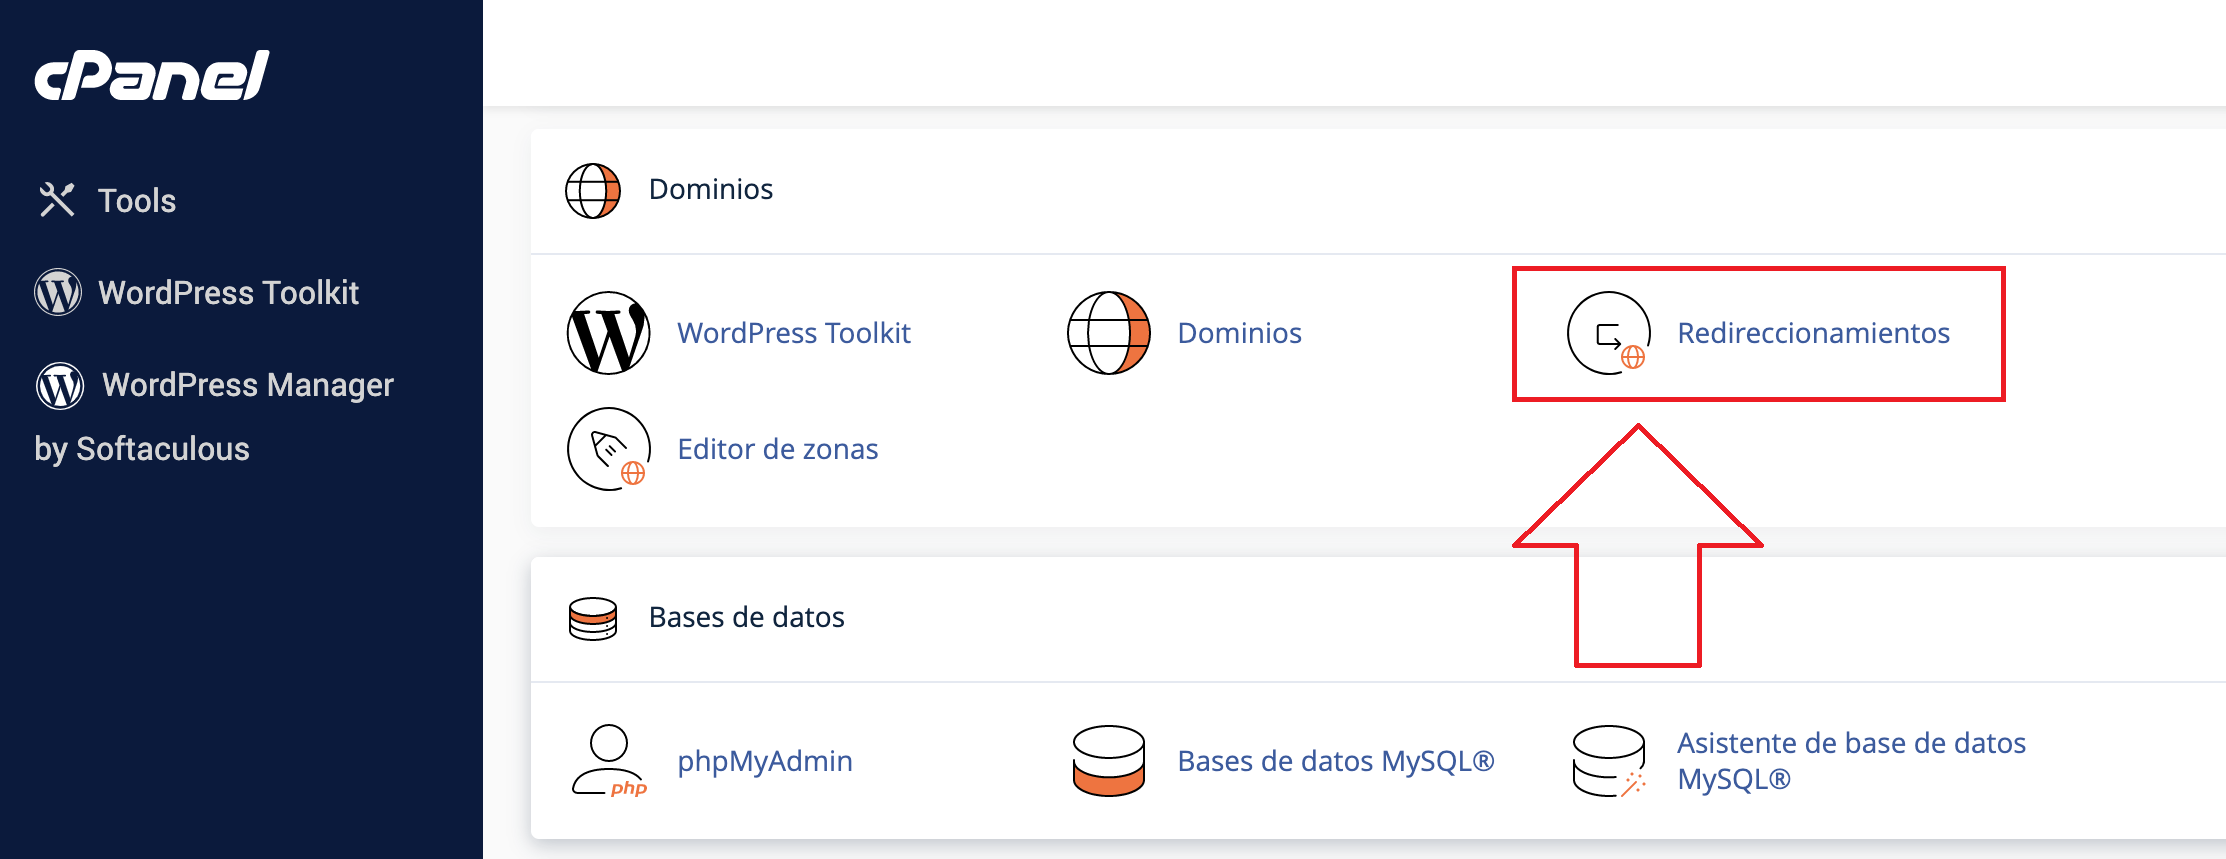Open the Redireccionamientos link

[x=1814, y=333]
